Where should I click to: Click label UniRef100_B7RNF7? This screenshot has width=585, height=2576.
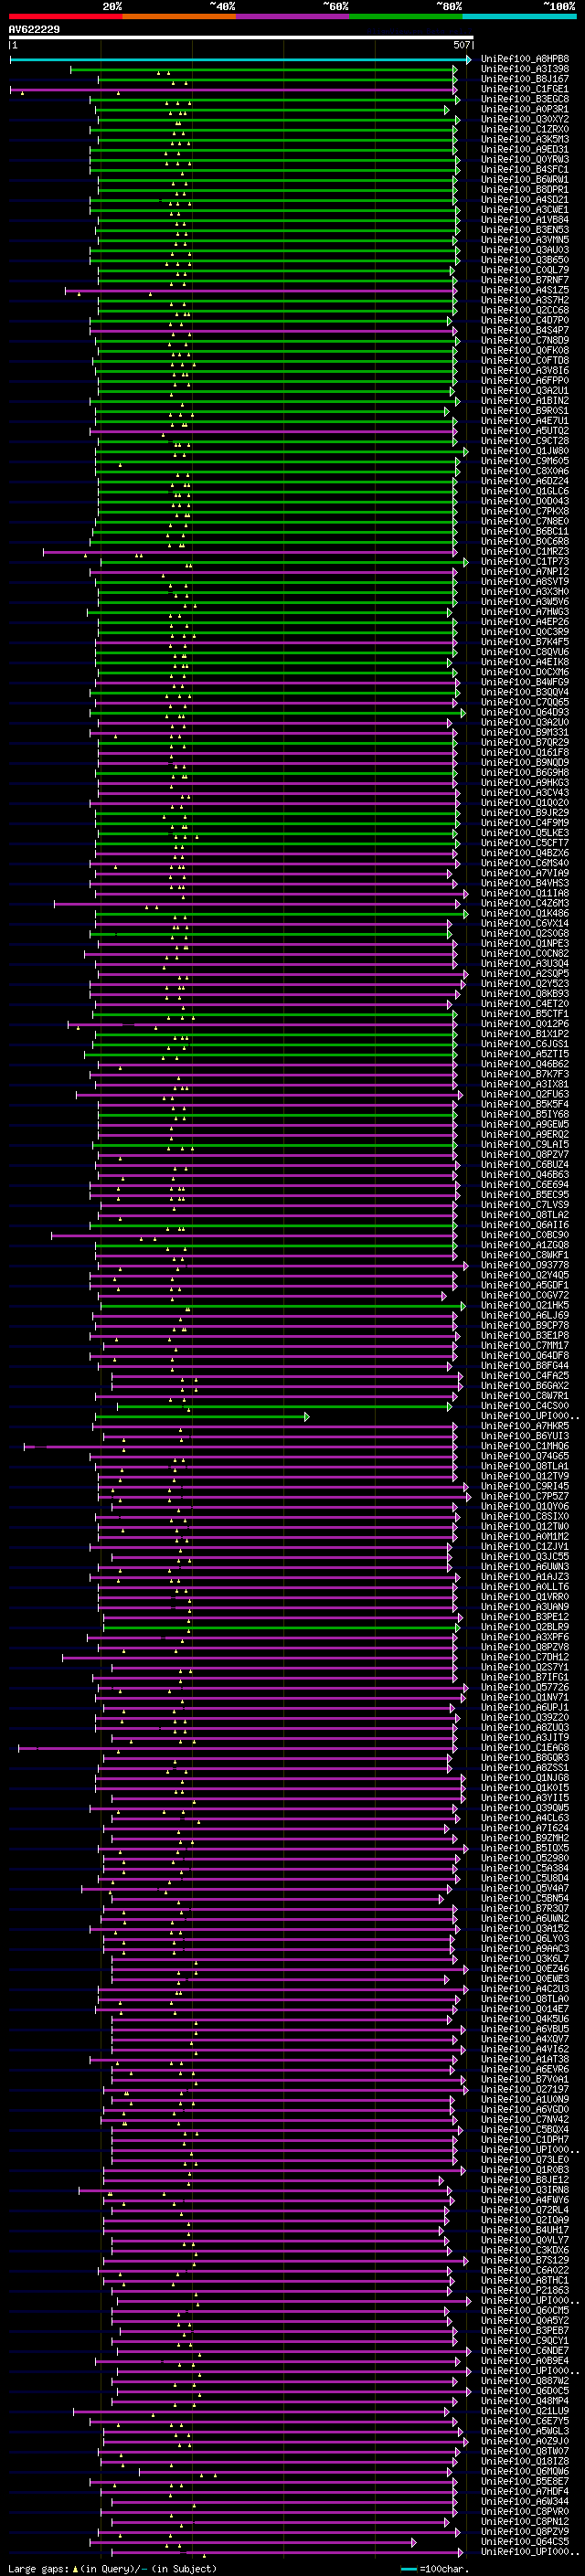coord(525,280)
